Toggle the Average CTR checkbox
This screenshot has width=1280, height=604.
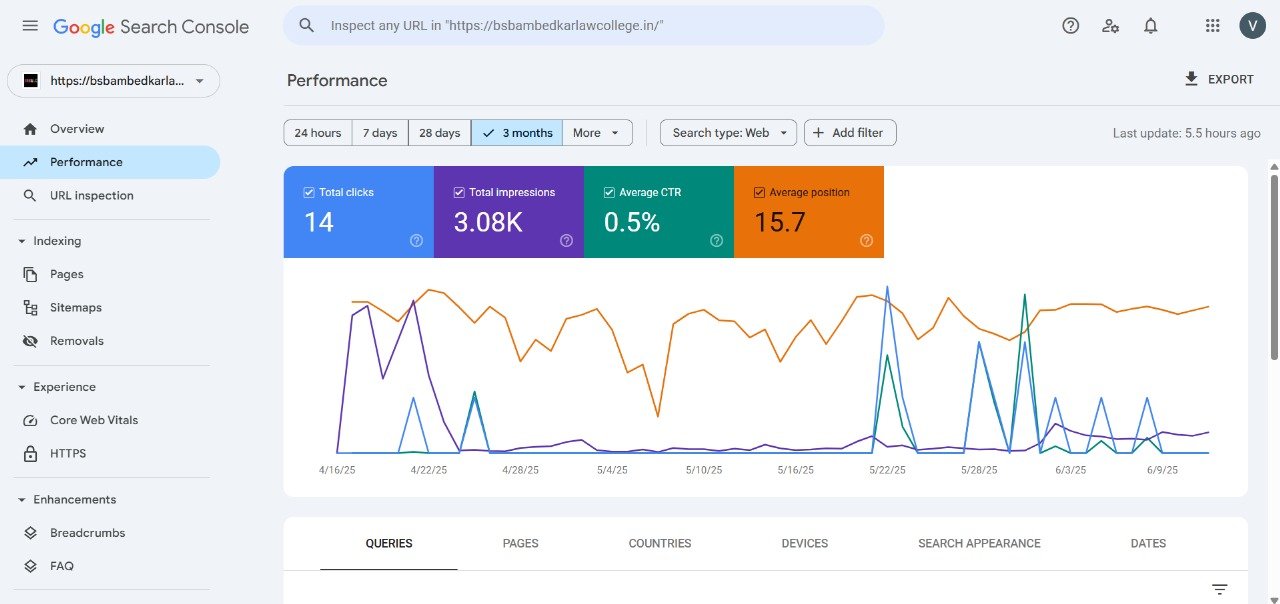pos(609,192)
